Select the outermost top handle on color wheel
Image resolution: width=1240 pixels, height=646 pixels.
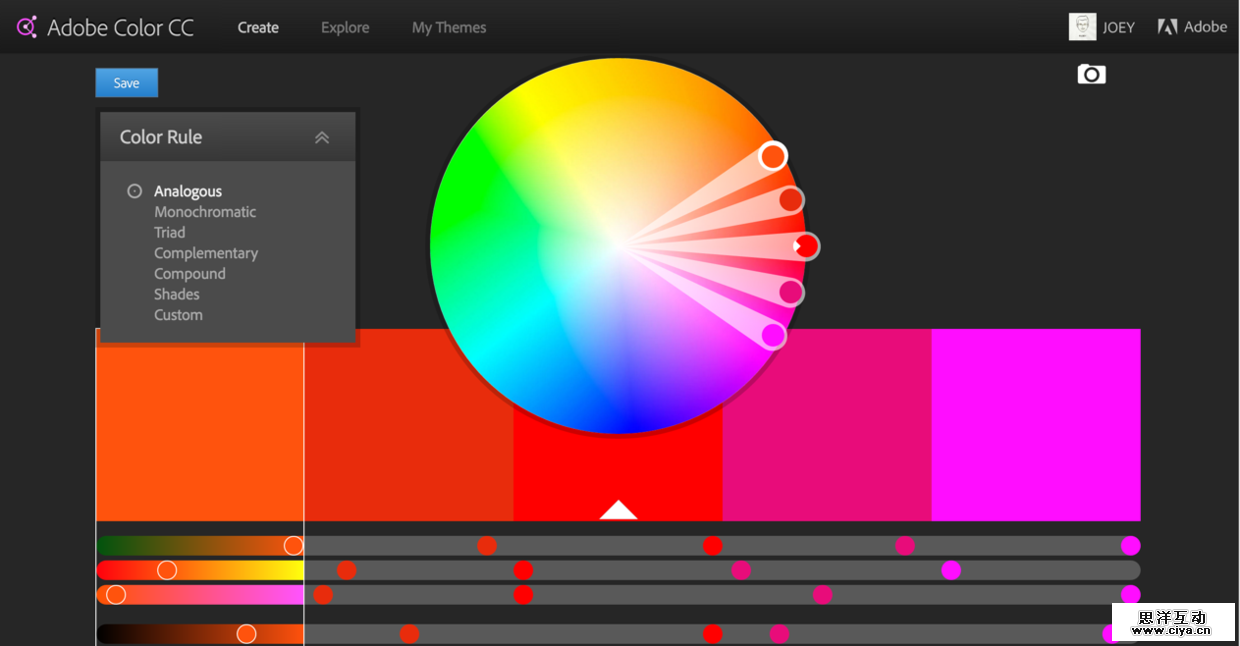click(x=773, y=156)
